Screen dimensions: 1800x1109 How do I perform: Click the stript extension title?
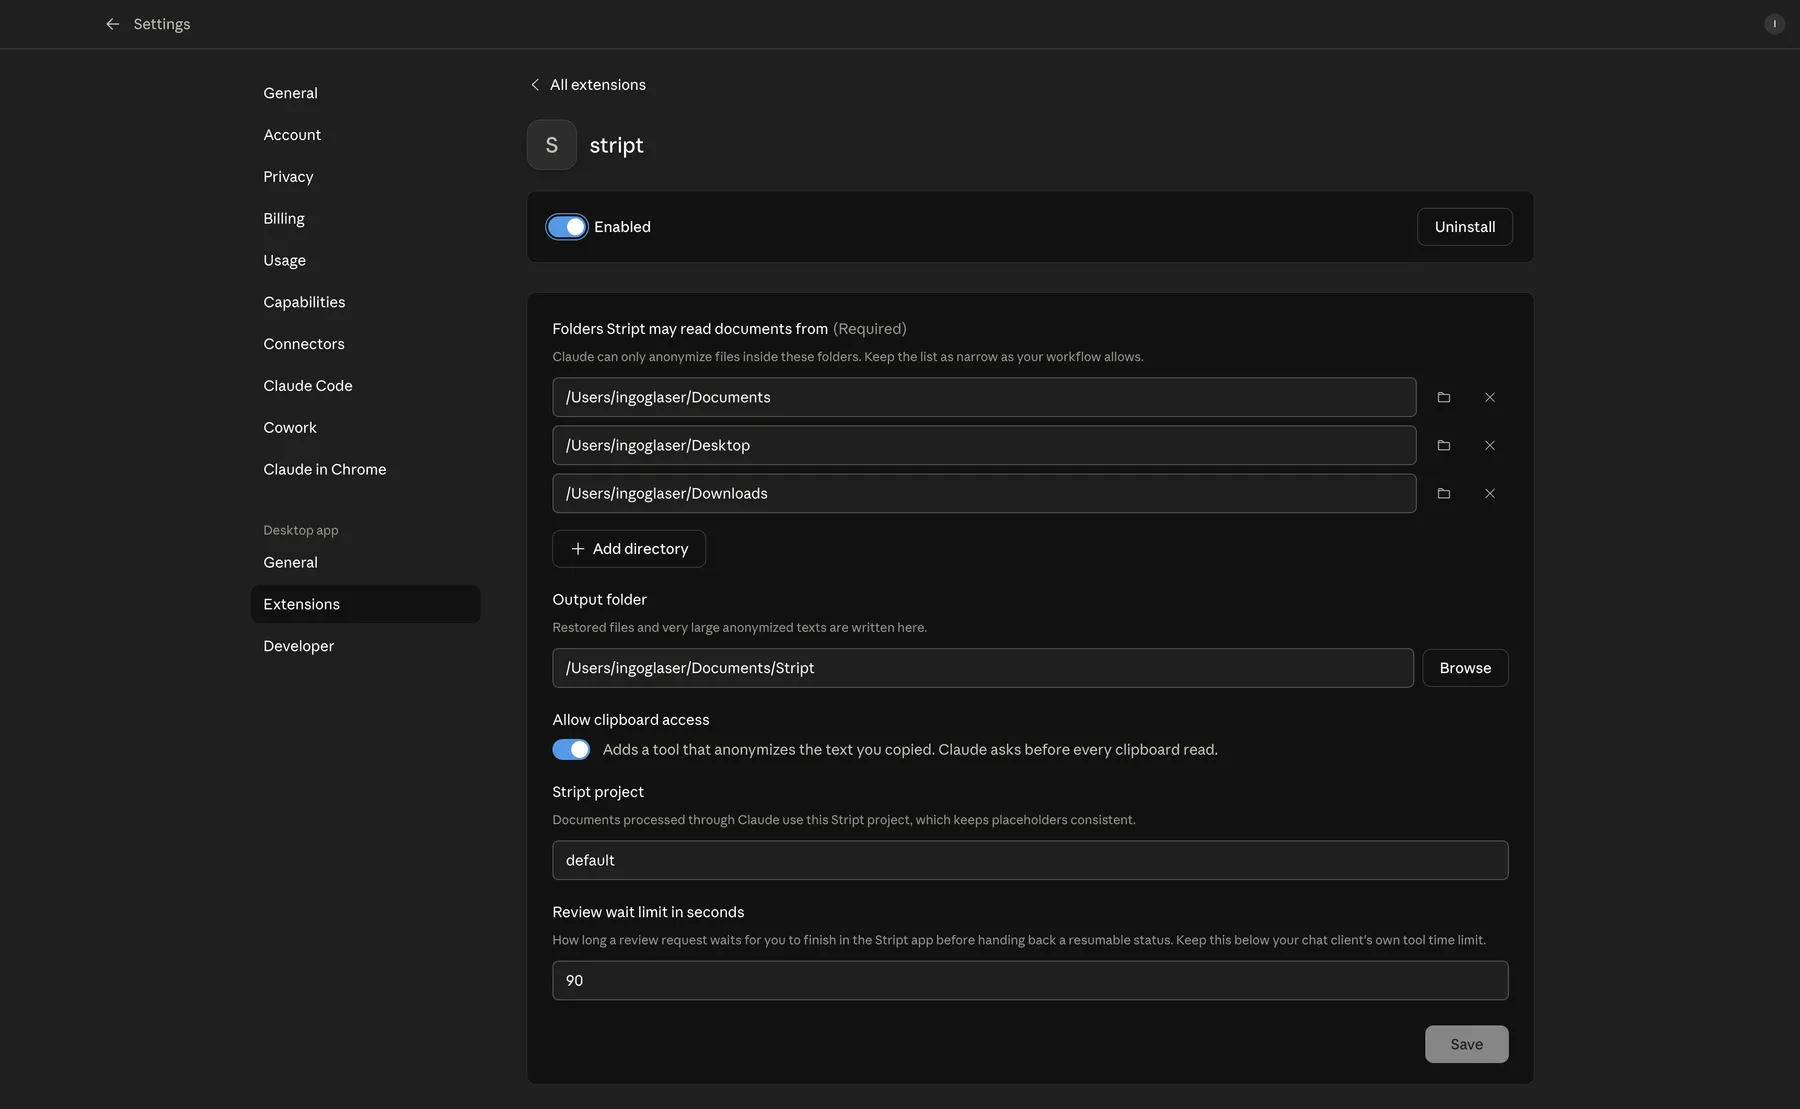point(616,145)
